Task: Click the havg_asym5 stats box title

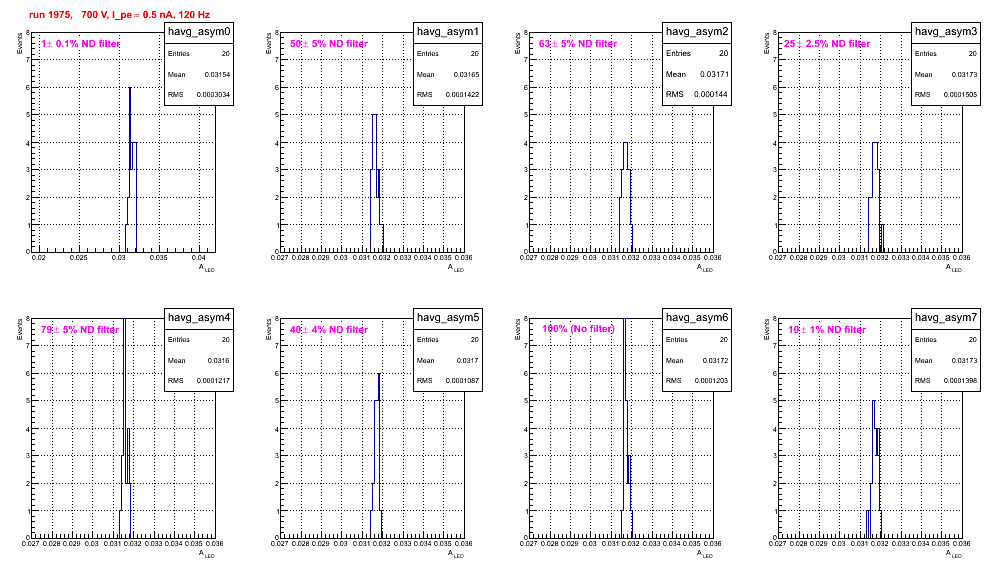Action: coord(448,317)
